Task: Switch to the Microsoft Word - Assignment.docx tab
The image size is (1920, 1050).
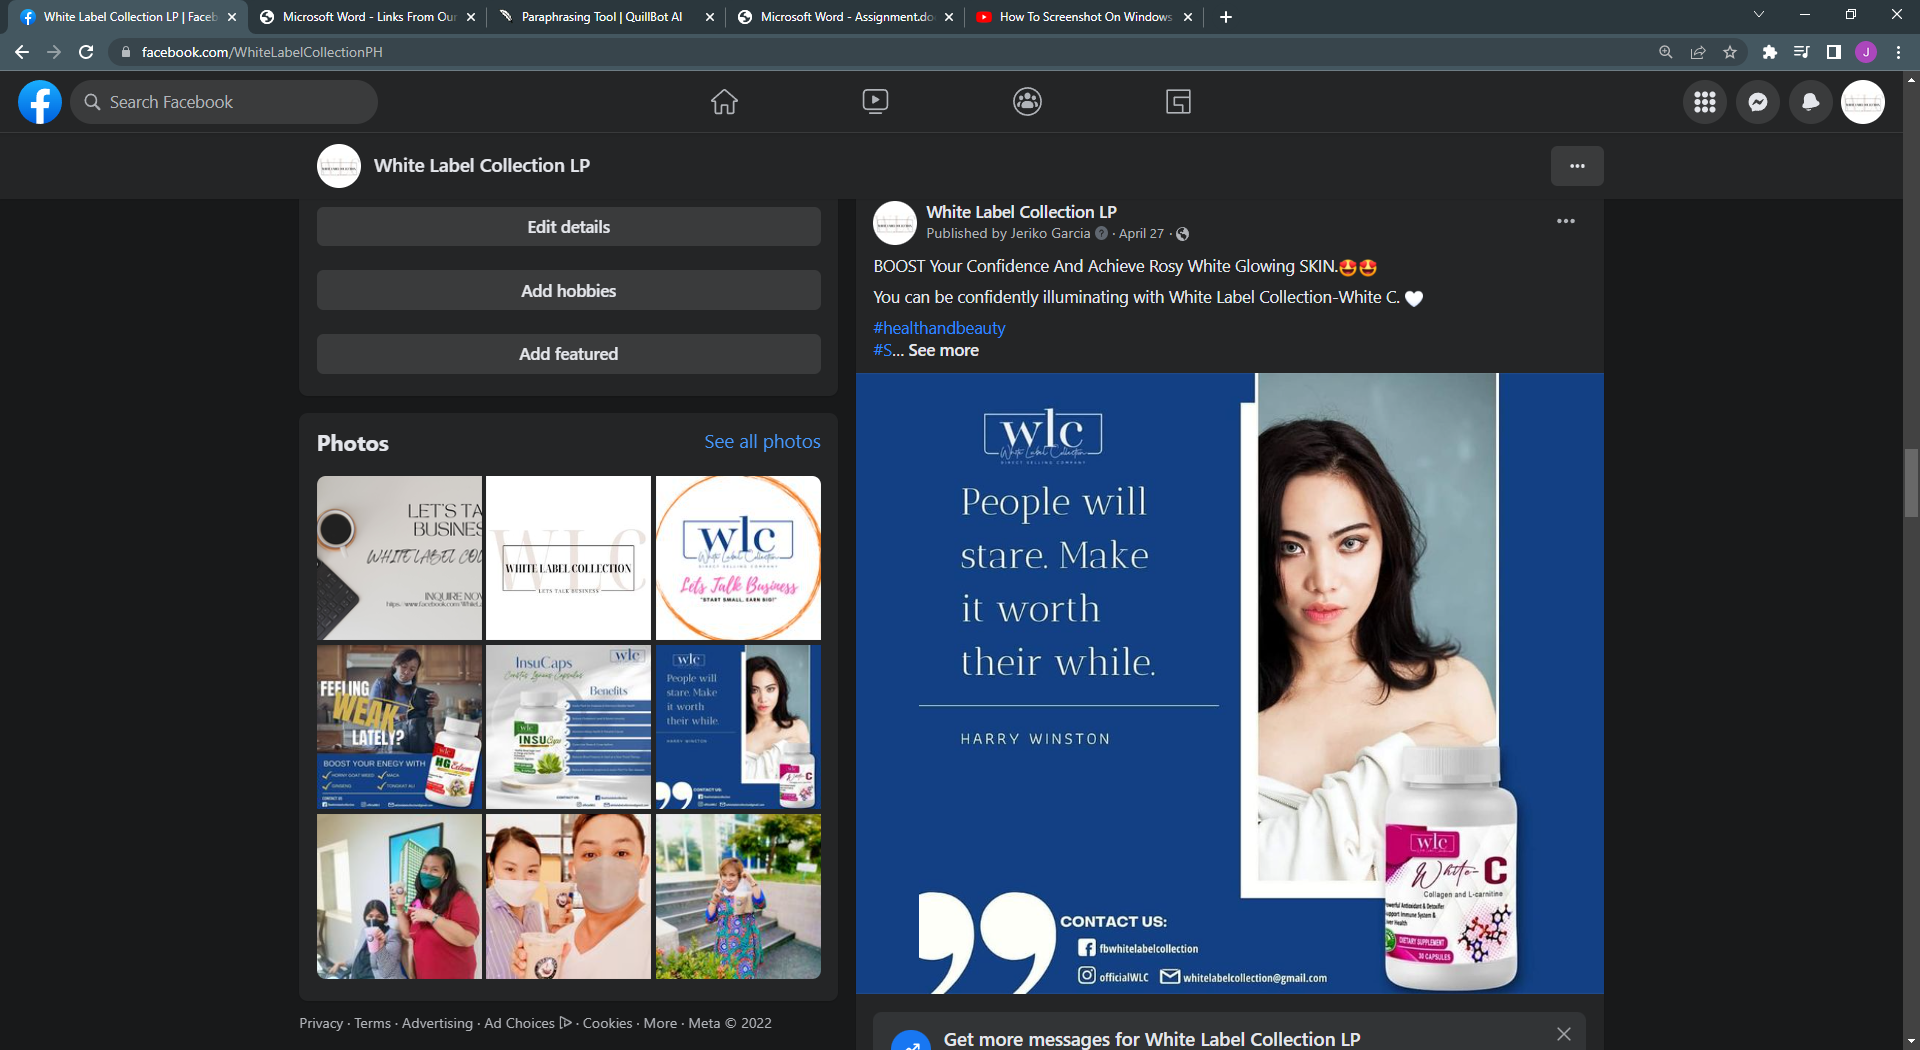Action: click(846, 17)
